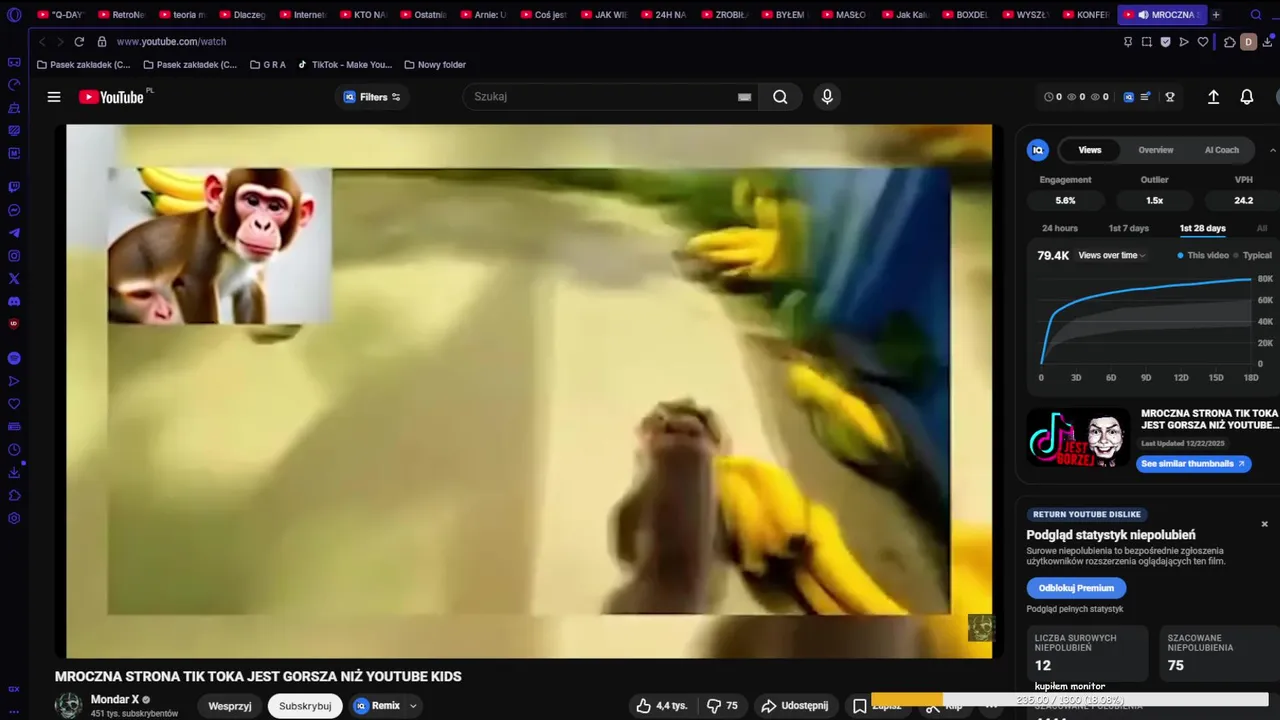Open YouTube notifications bell

coord(1247,97)
